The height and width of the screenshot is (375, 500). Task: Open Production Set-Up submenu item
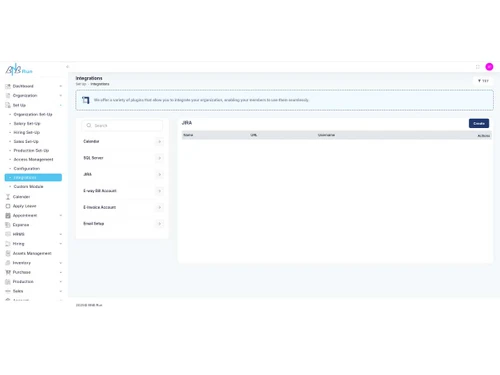pos(31,150)
